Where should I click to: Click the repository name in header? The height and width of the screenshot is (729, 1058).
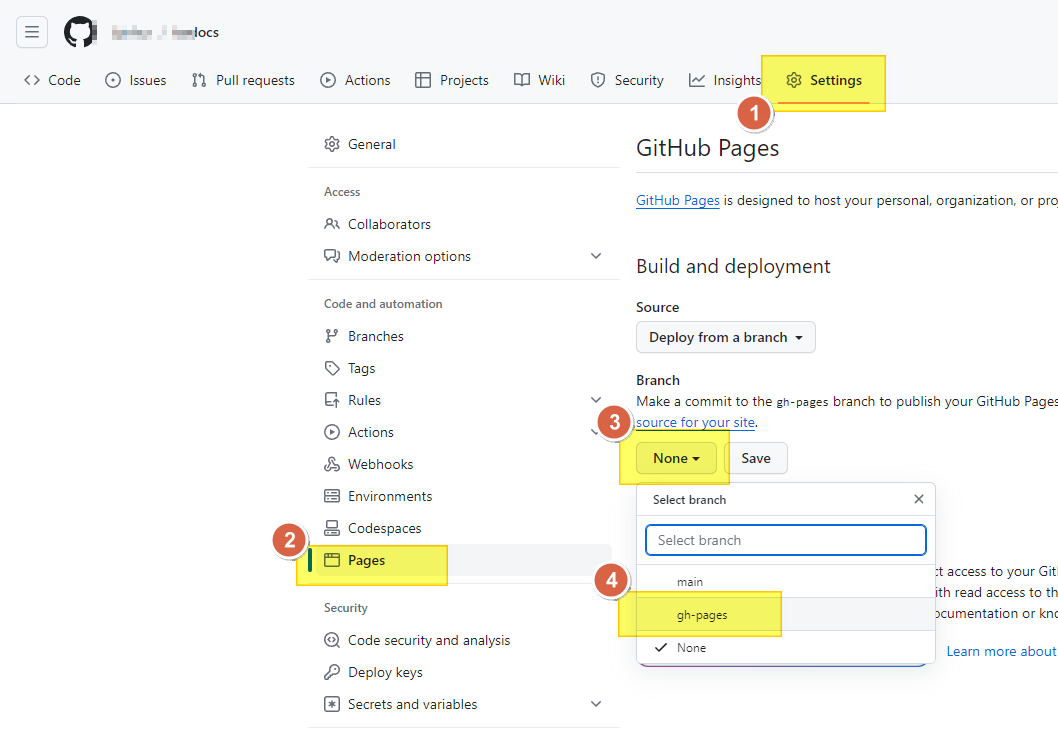coord(195,32)
